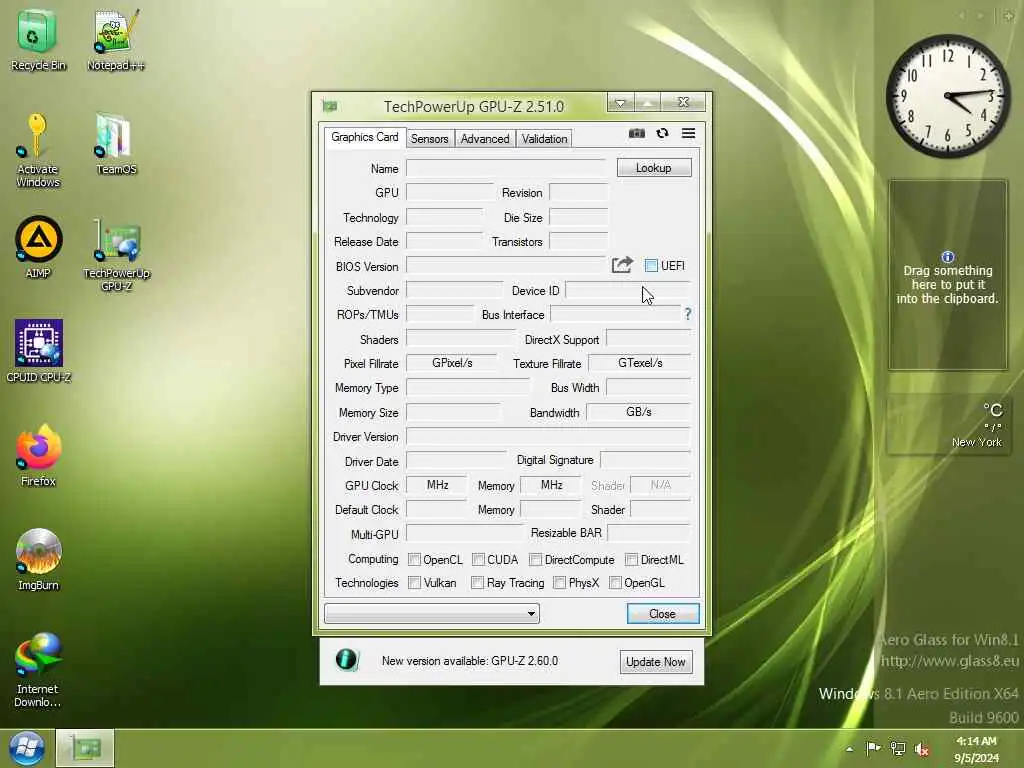Switch to the Validation tab
This screenshot has width=1024, height=768.
[x=544, y=138]
